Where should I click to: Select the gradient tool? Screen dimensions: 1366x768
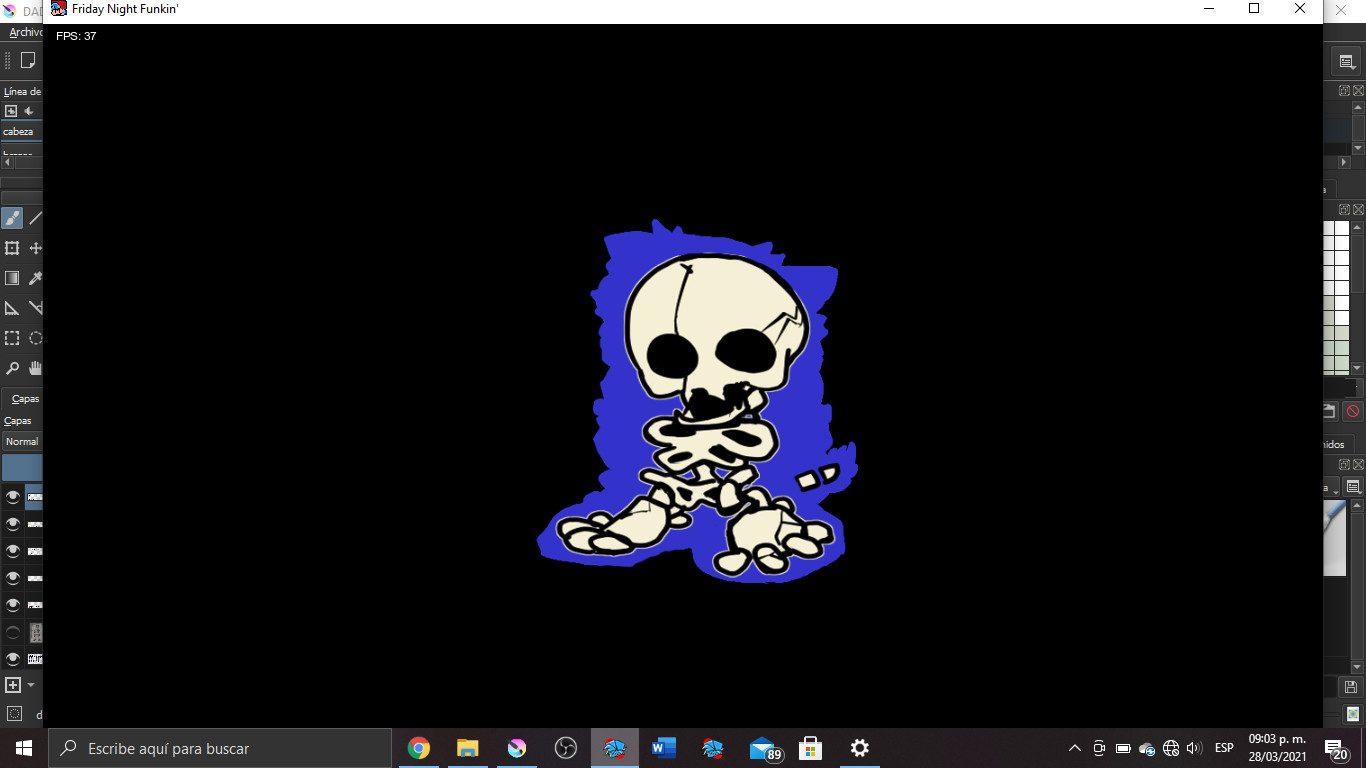12,278
